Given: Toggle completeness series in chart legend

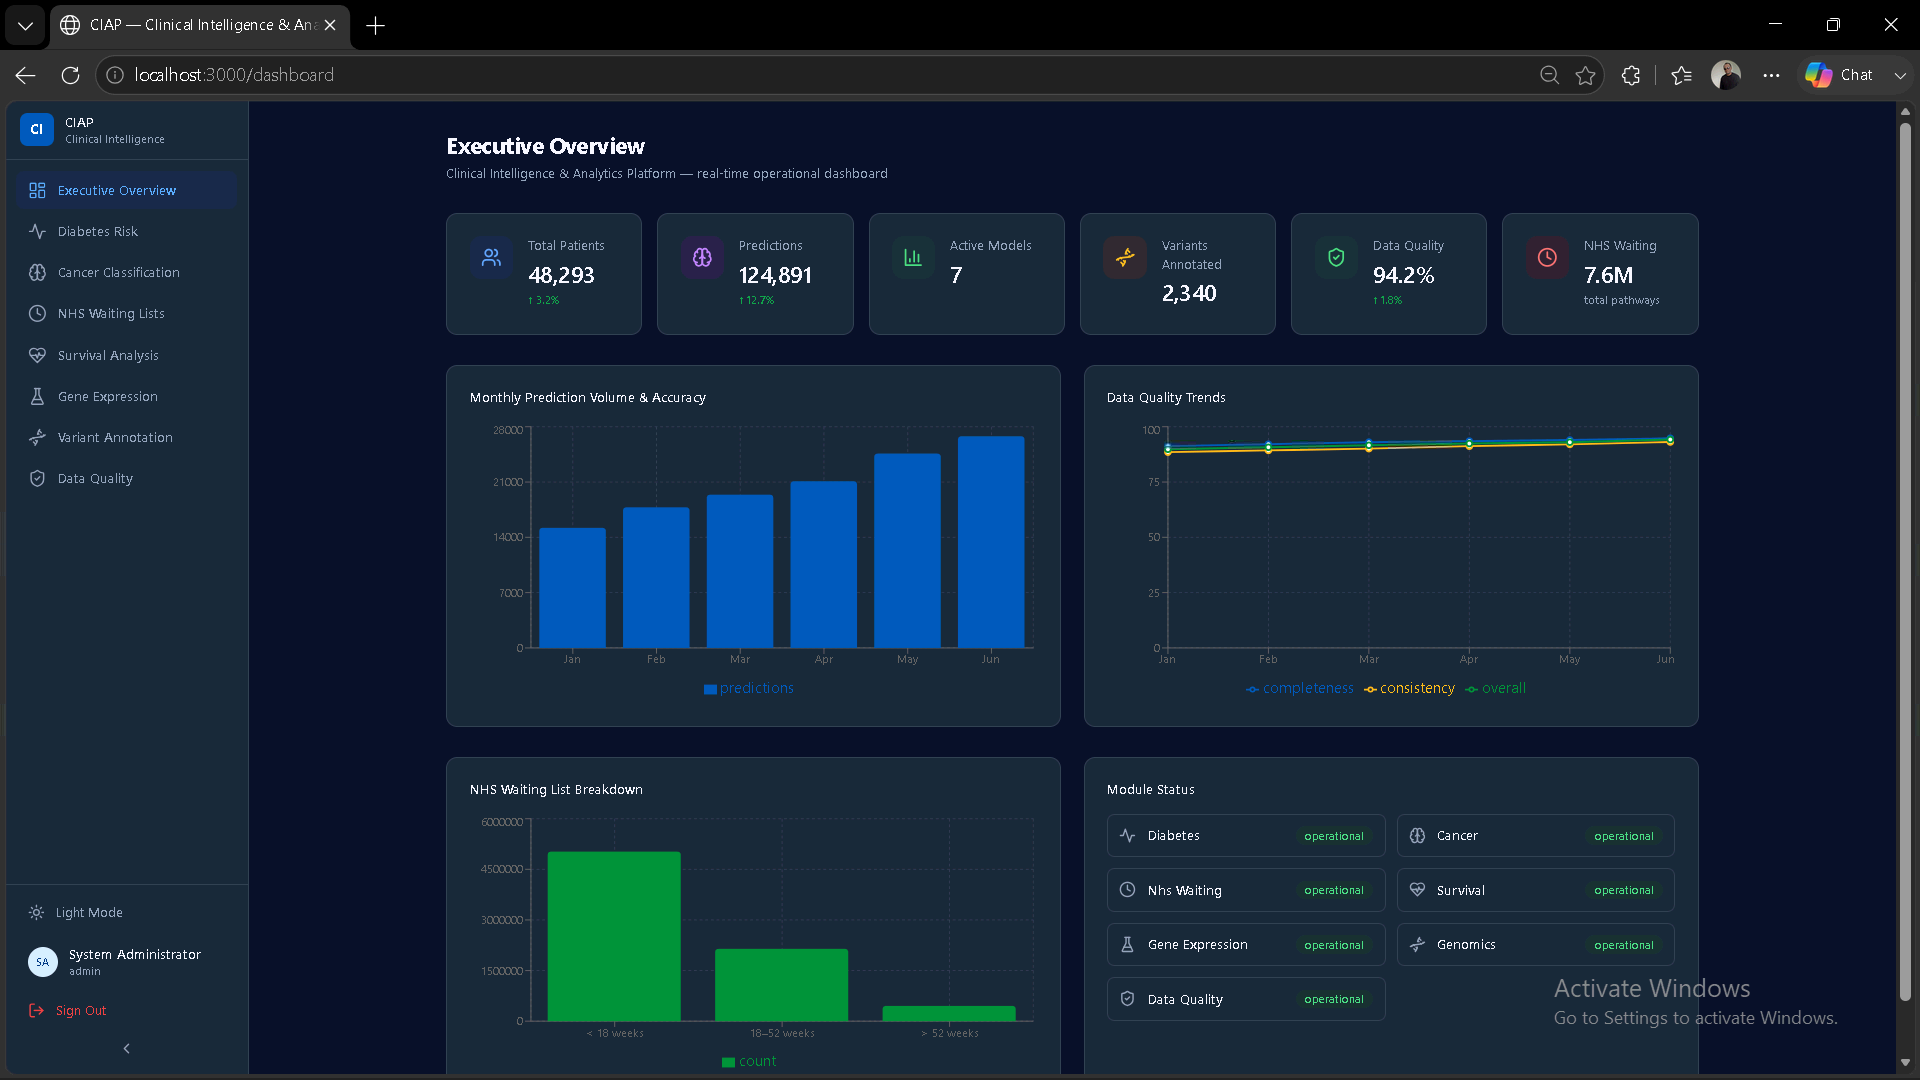Looking at the screenshot, I should click(x=1300, y=688).
